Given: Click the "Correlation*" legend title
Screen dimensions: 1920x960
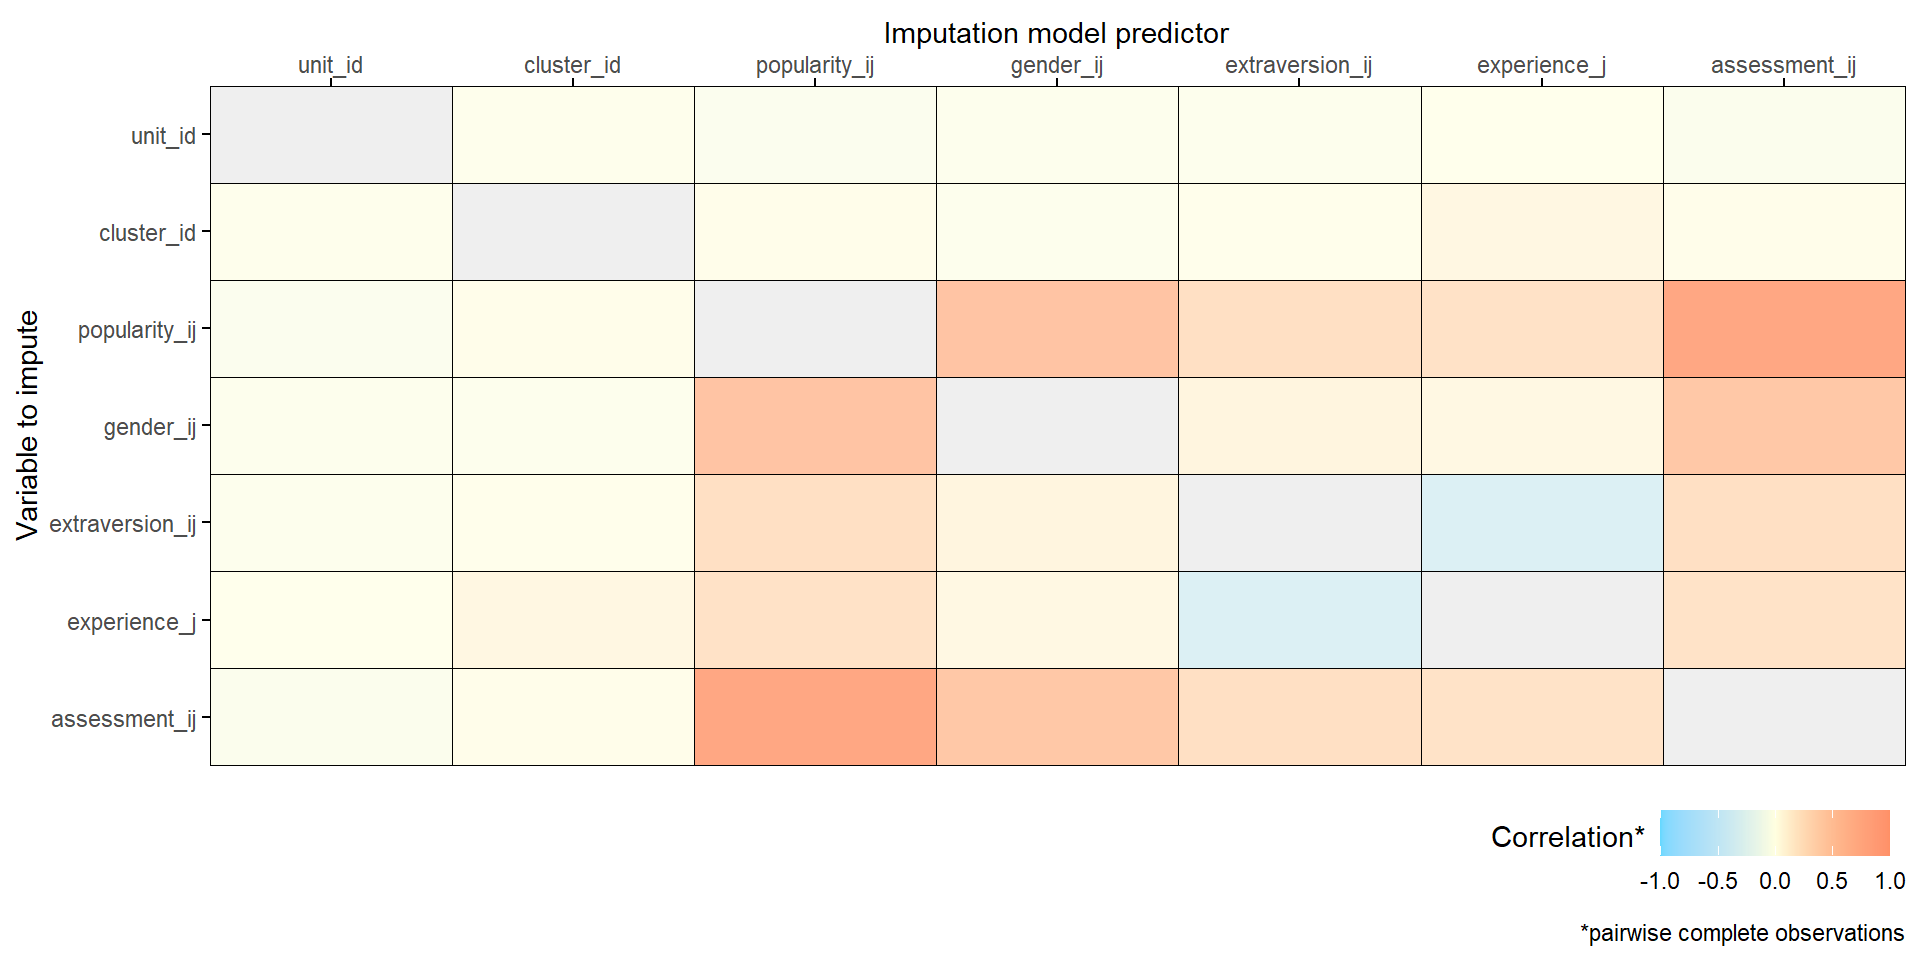Looking at the screenshot, I should (x=1567, y=837).
